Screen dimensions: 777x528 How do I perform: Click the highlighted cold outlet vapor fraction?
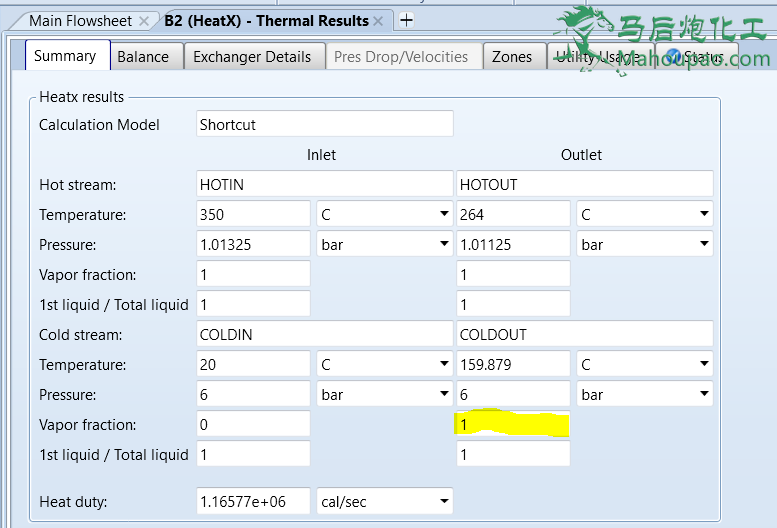(x=512, y=425)
